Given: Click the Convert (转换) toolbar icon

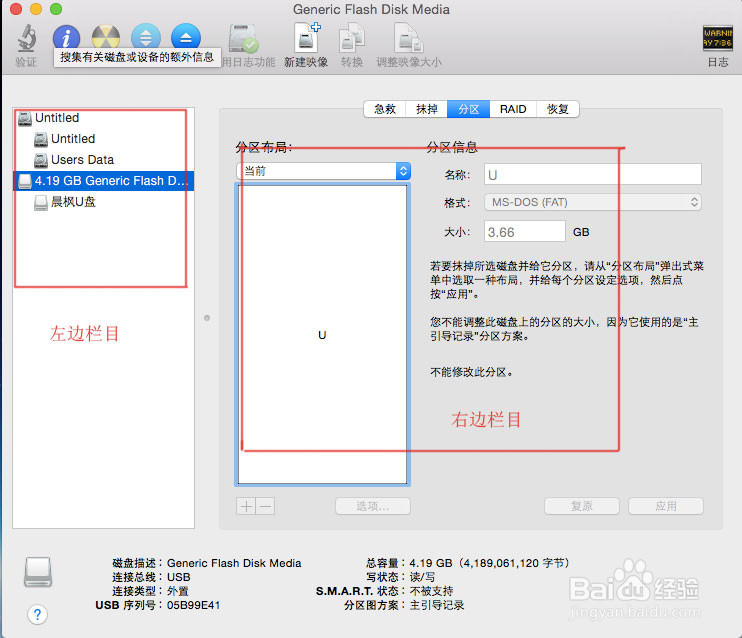Looking at the screenshot, I should coord(352,38).
